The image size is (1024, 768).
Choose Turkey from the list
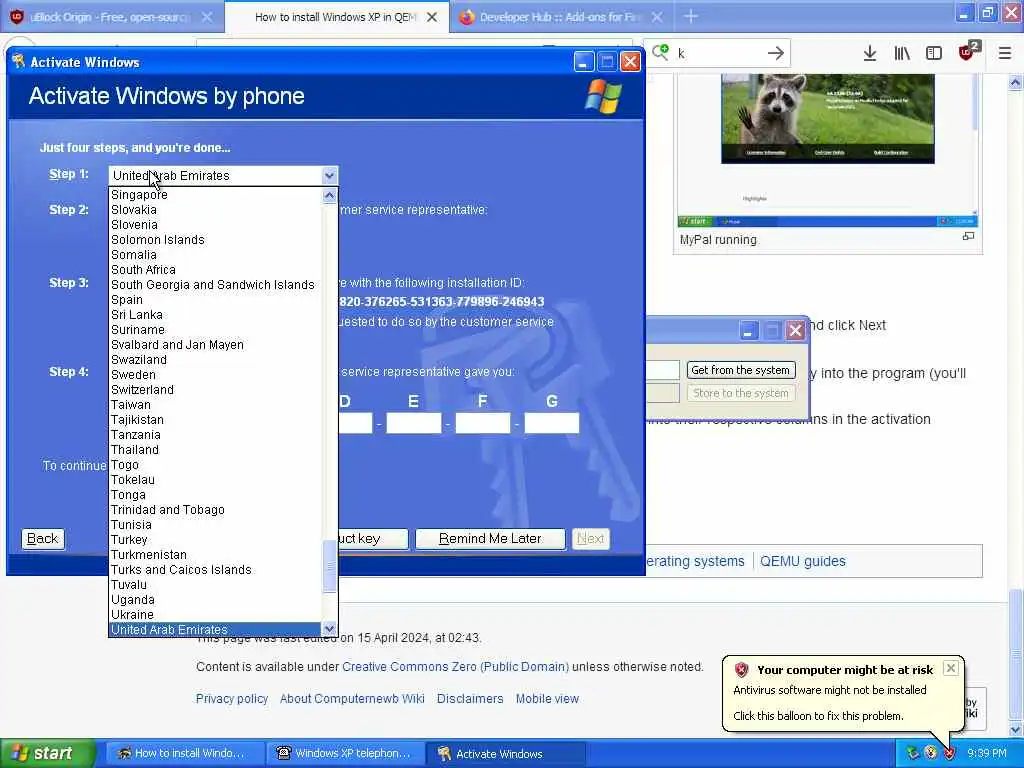(x=215, y=540)
